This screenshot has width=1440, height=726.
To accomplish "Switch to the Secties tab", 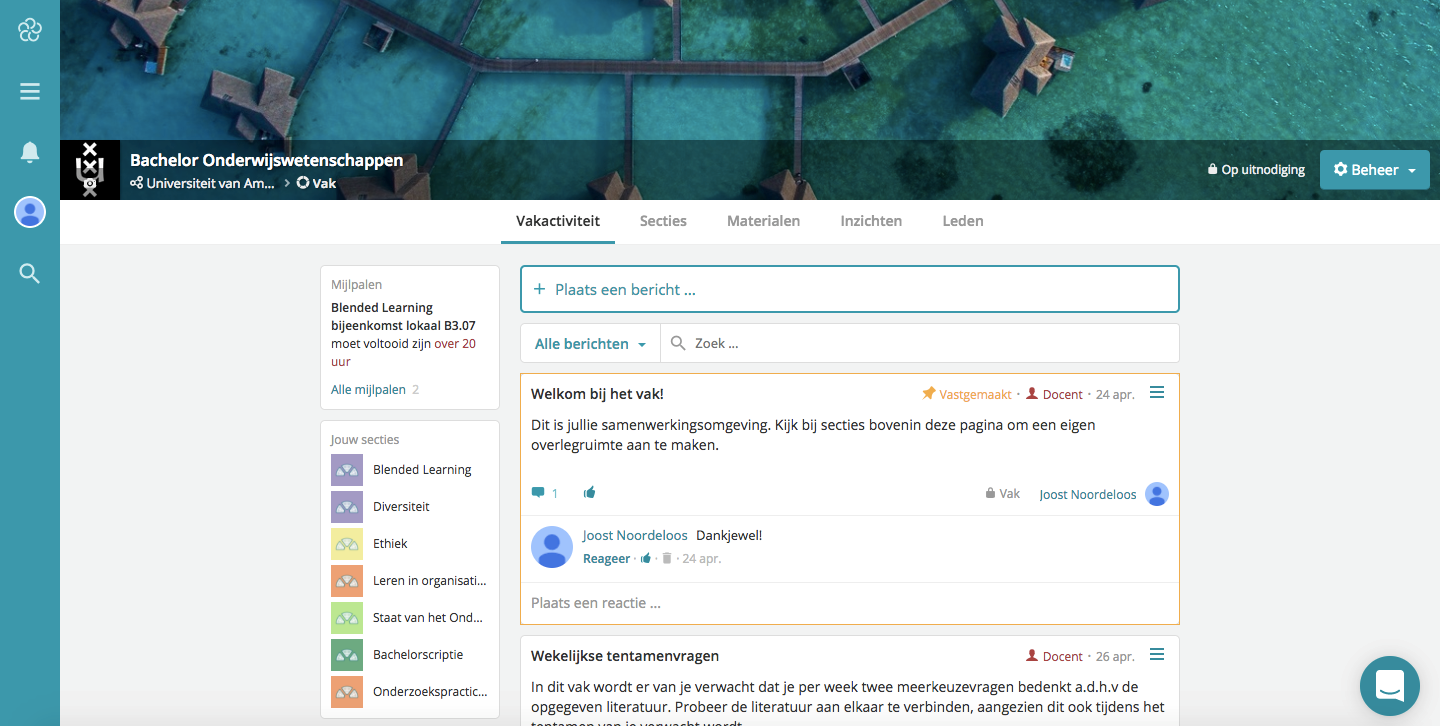I will click(663, 221).
